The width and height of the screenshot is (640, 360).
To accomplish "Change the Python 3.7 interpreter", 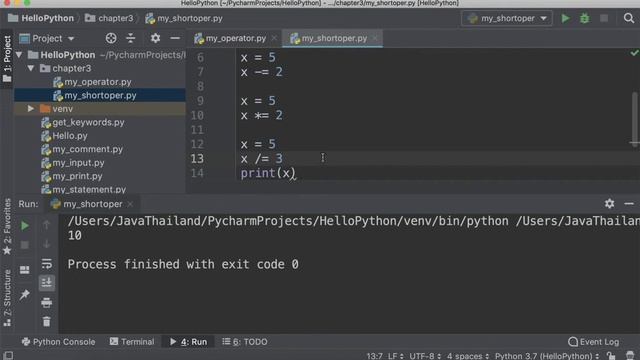I will click(547, 356).
